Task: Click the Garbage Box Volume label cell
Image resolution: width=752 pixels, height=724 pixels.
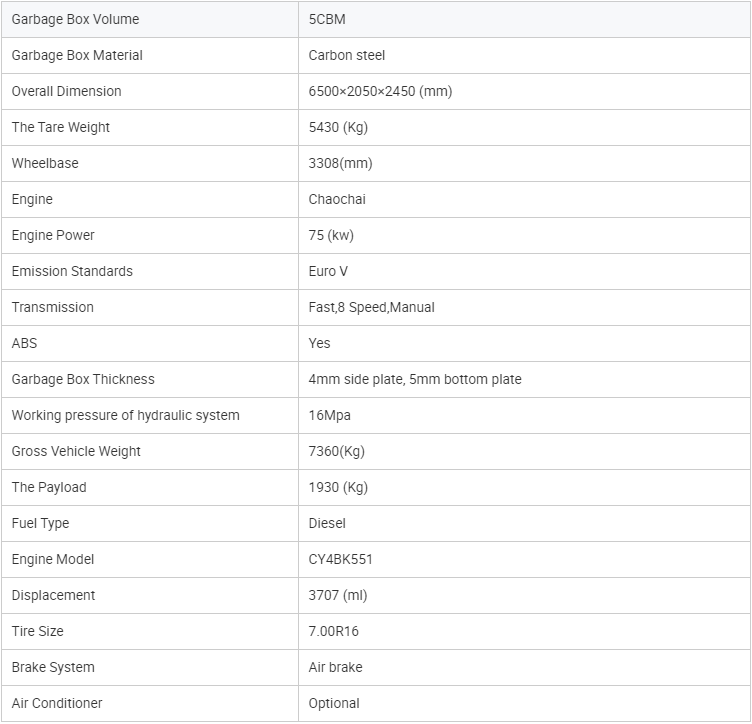Action: [150, 19]
